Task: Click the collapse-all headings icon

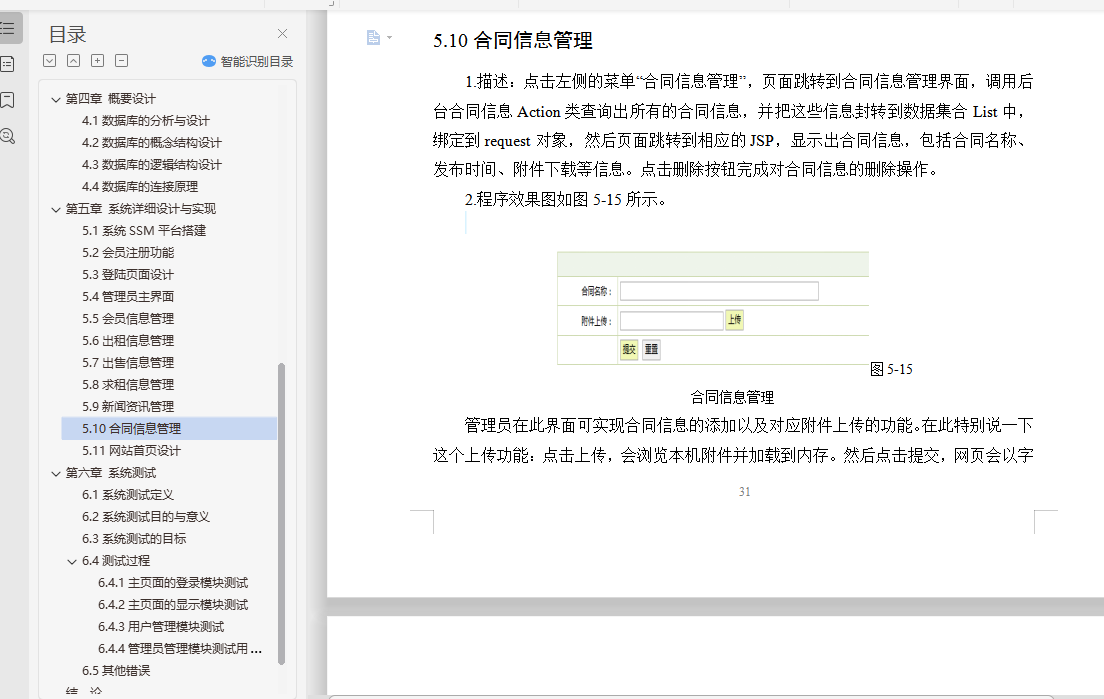Action: coord(73,61)
